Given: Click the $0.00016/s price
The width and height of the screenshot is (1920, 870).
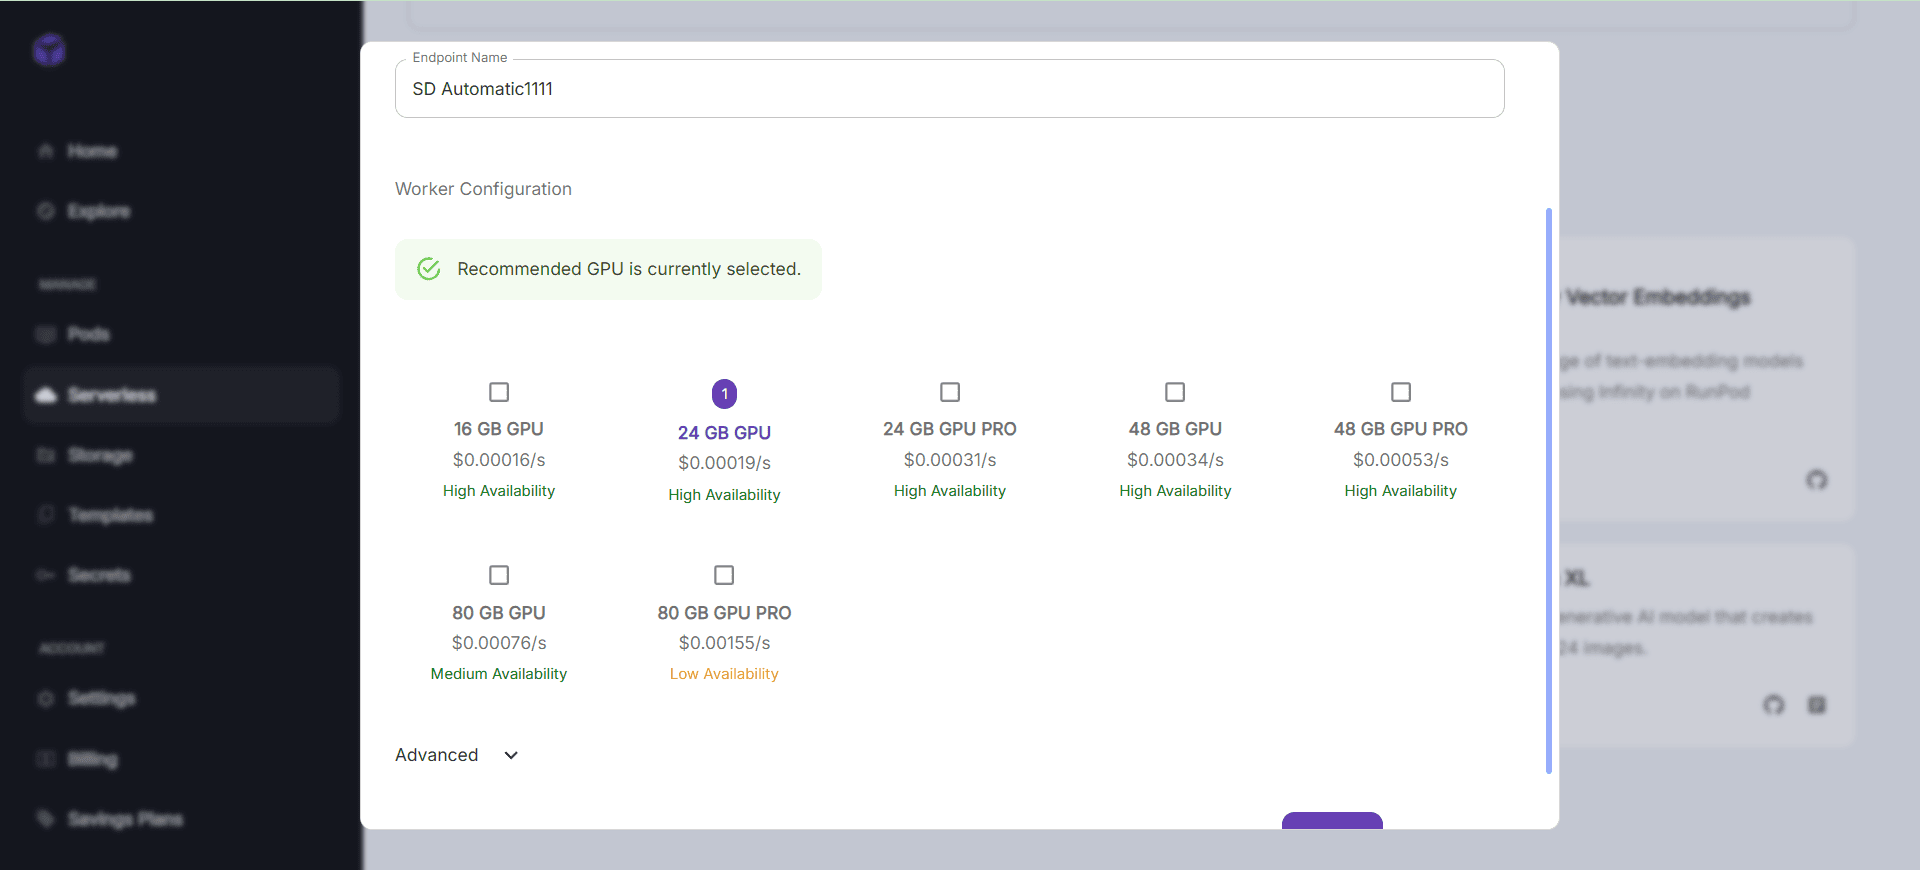Looking at the screenshot, I should [499, 460].
